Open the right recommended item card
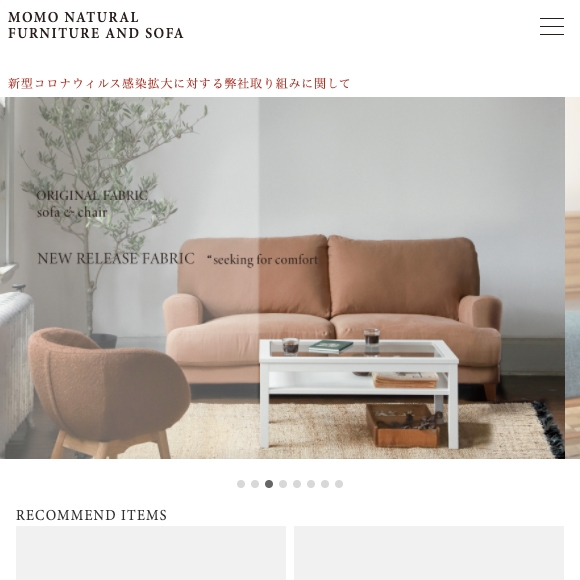Image resolution: width=580 pixels, height=580 pixels. pos(429,553)
